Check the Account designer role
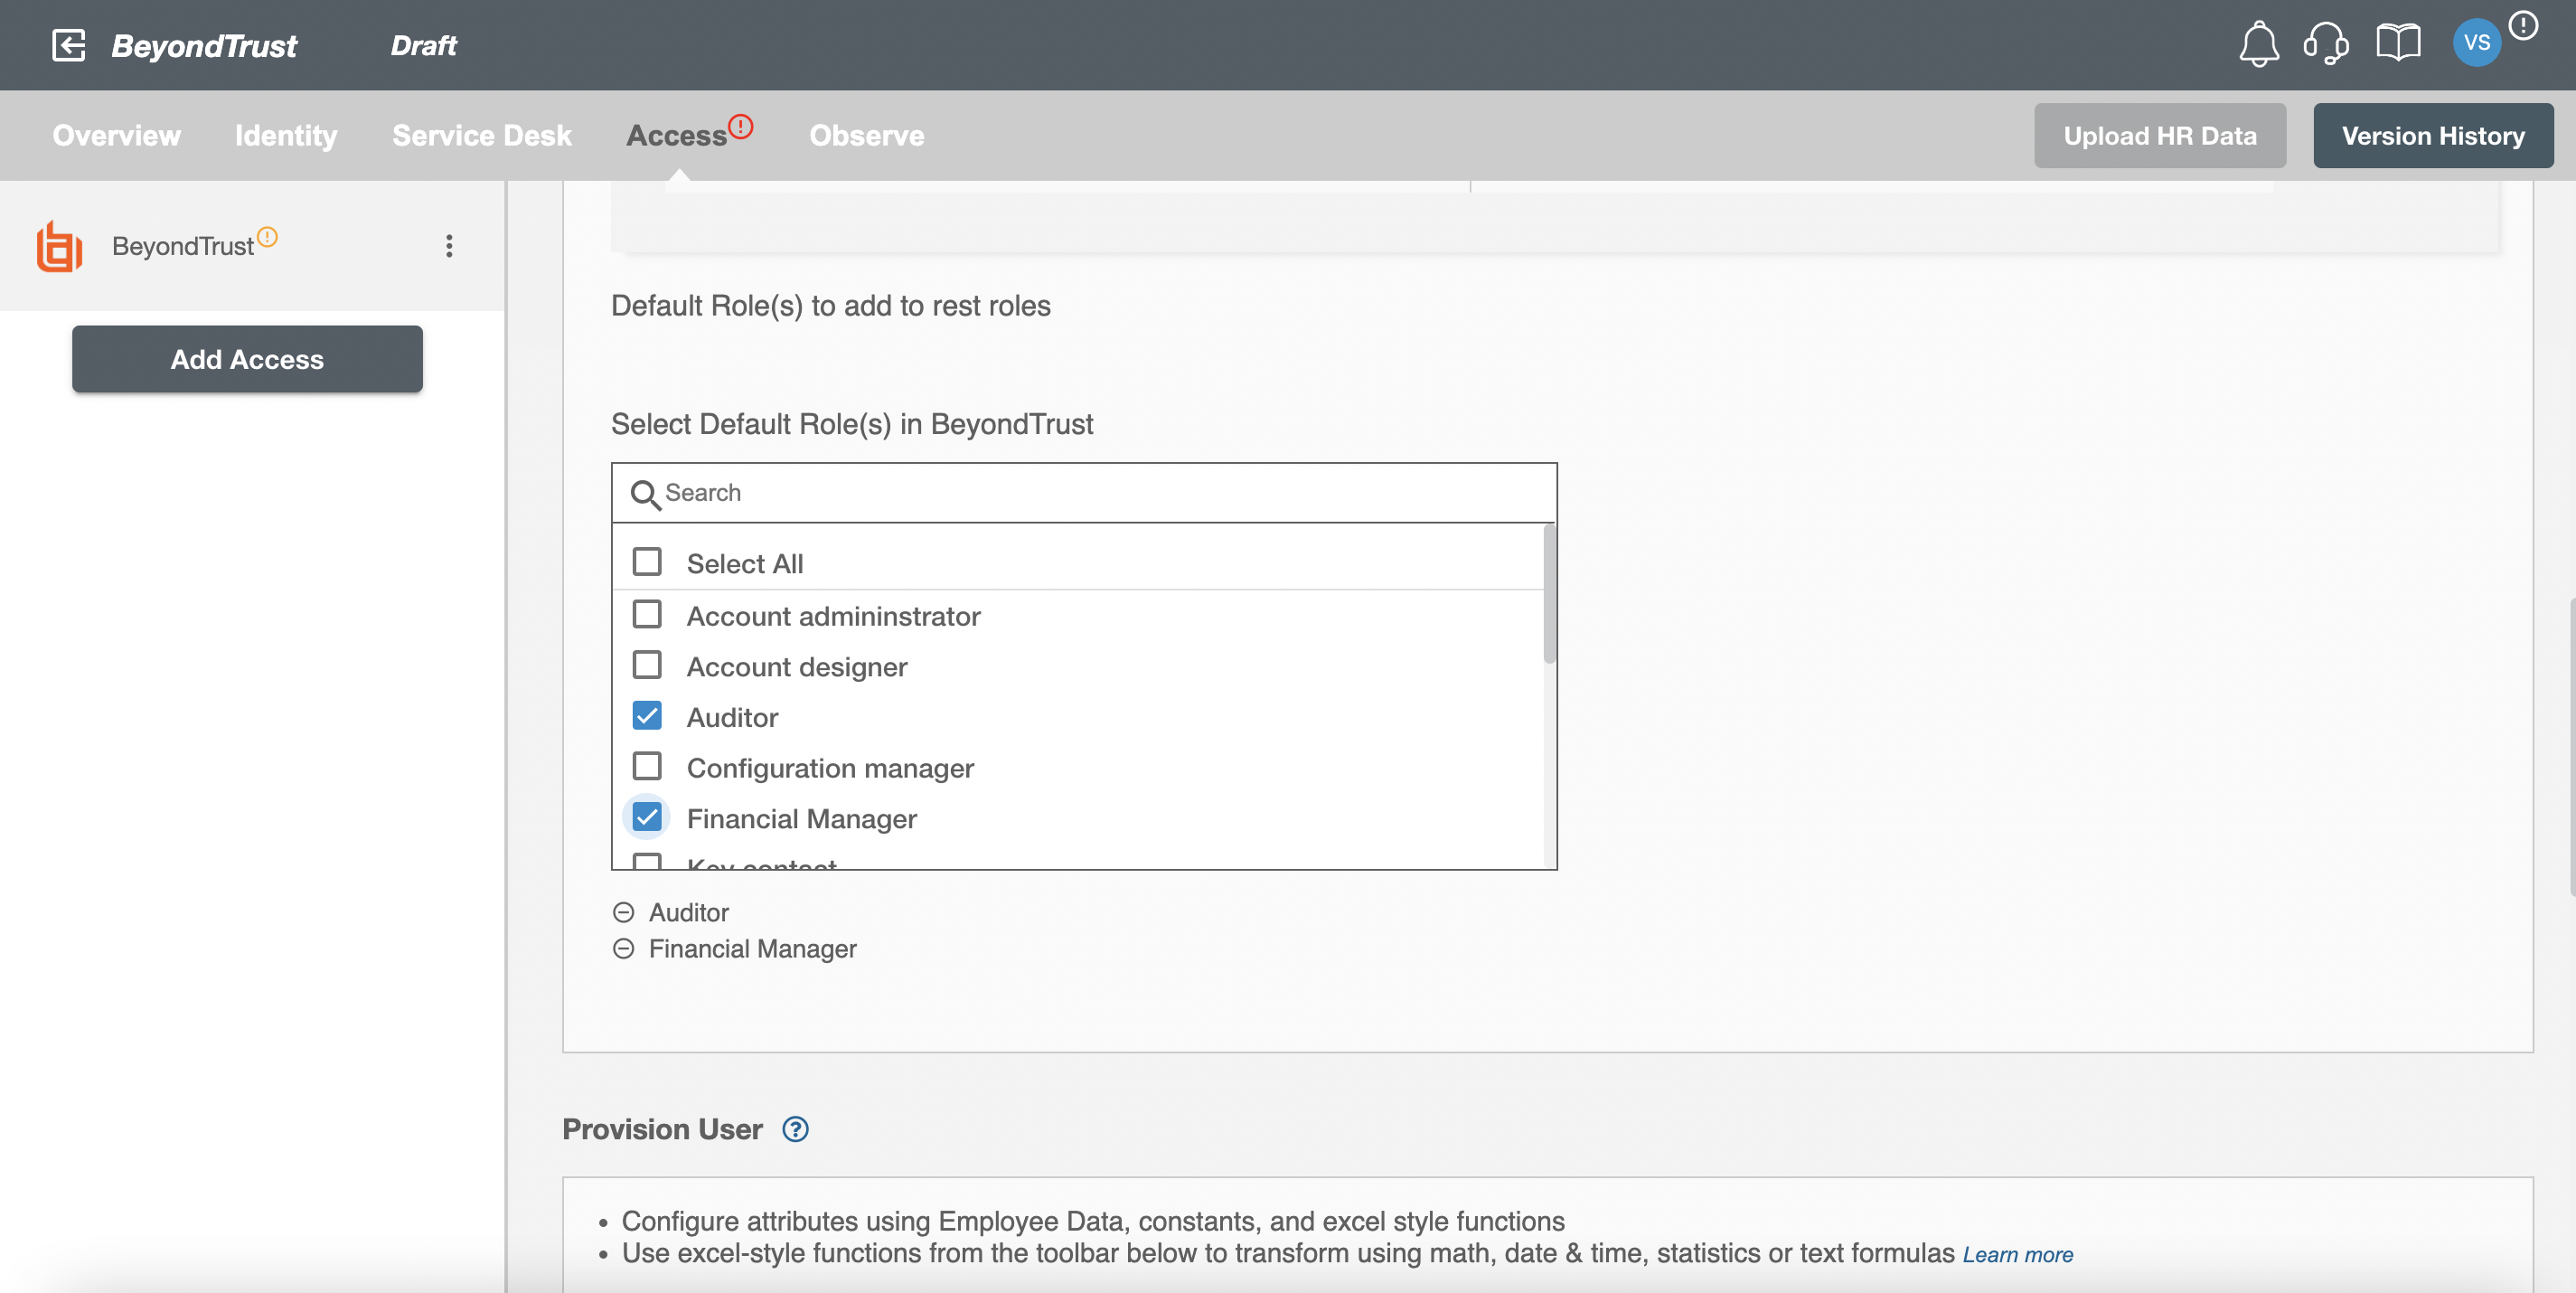This screenshot has height=1293, width=2576. click(647, 665)
